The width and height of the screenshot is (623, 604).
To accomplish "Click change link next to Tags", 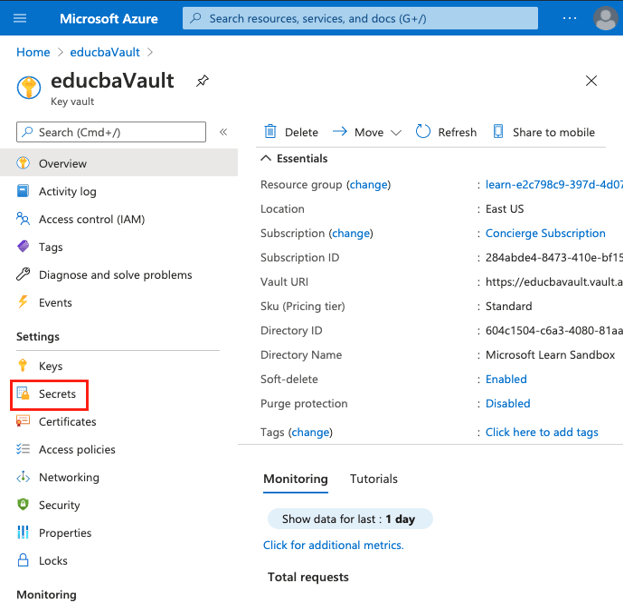I will pyautogui.click(x=311, y=432).
